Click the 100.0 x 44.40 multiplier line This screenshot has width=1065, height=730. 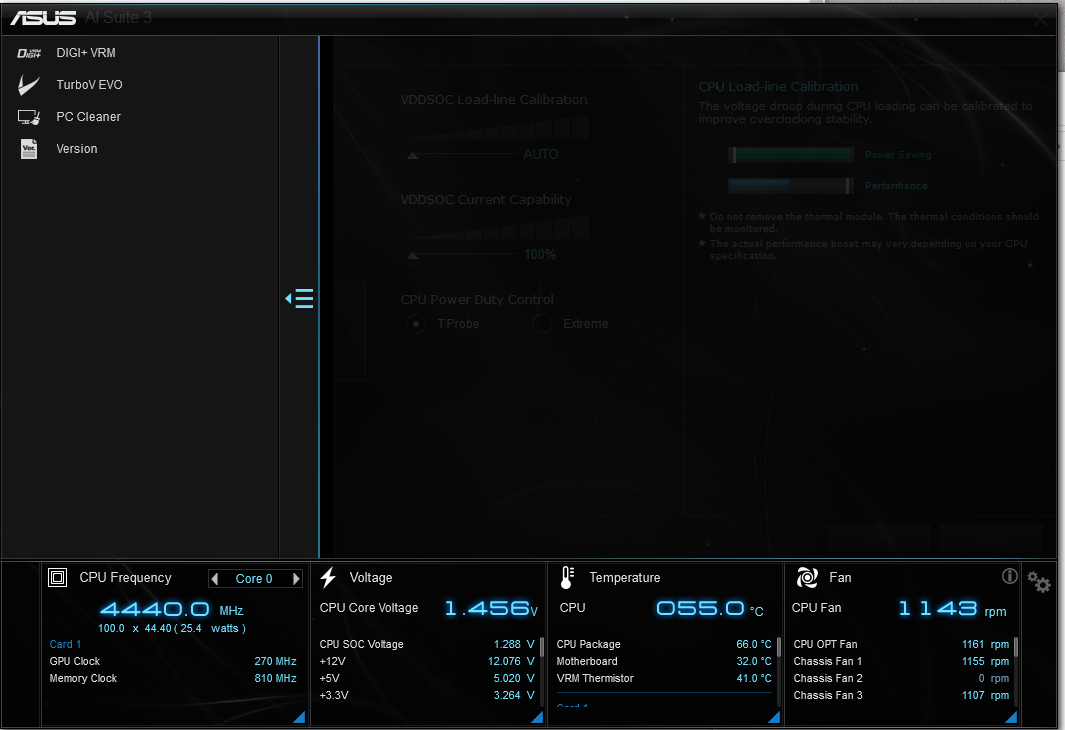(x=172, y=628)
